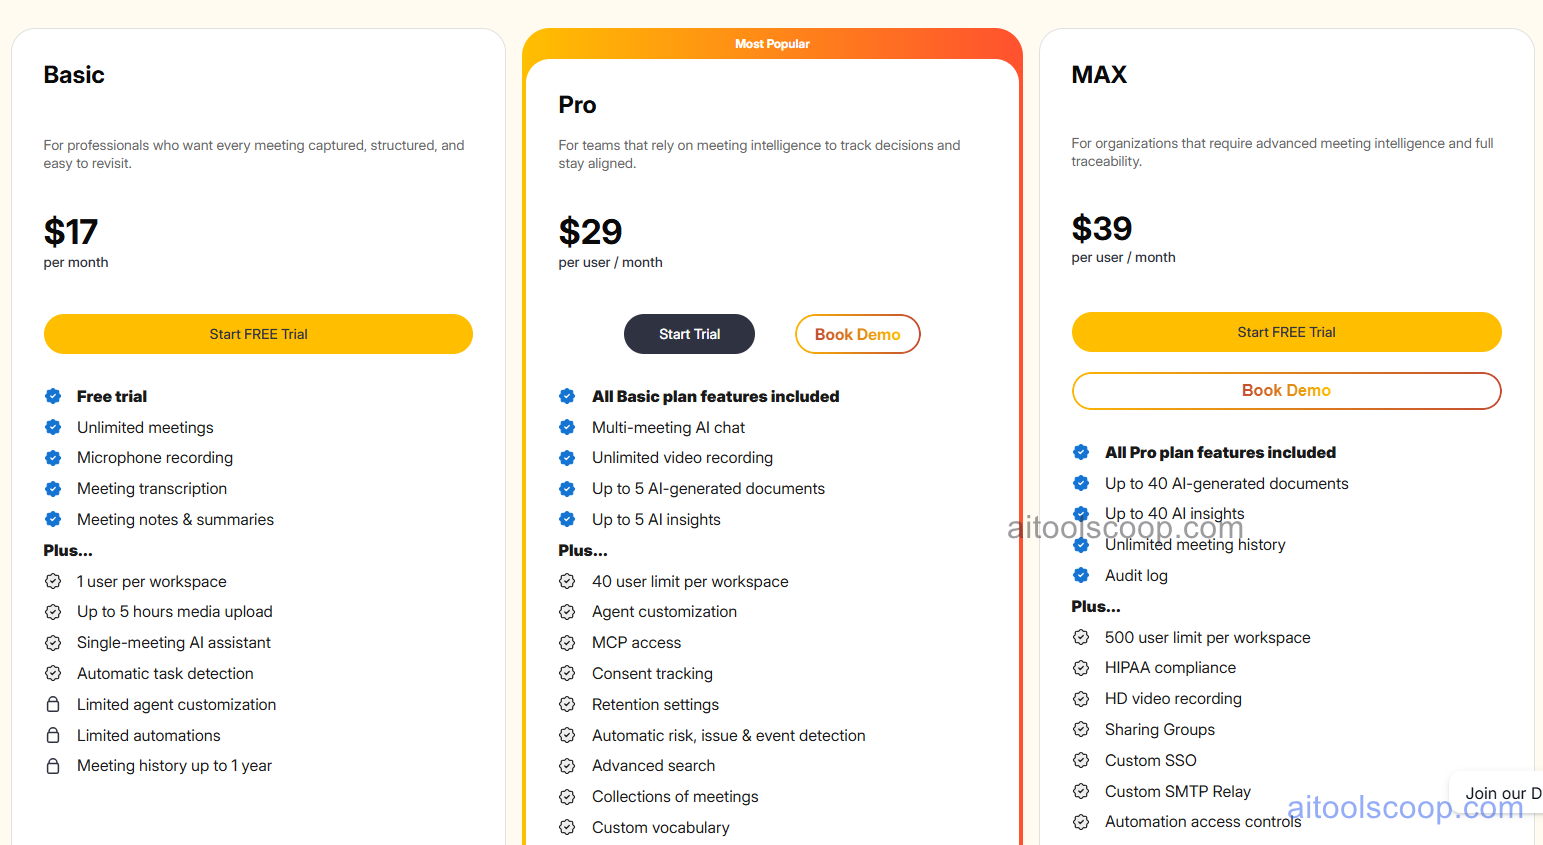Click the badge icon beside Audit log

click(x=1081, y=575)
